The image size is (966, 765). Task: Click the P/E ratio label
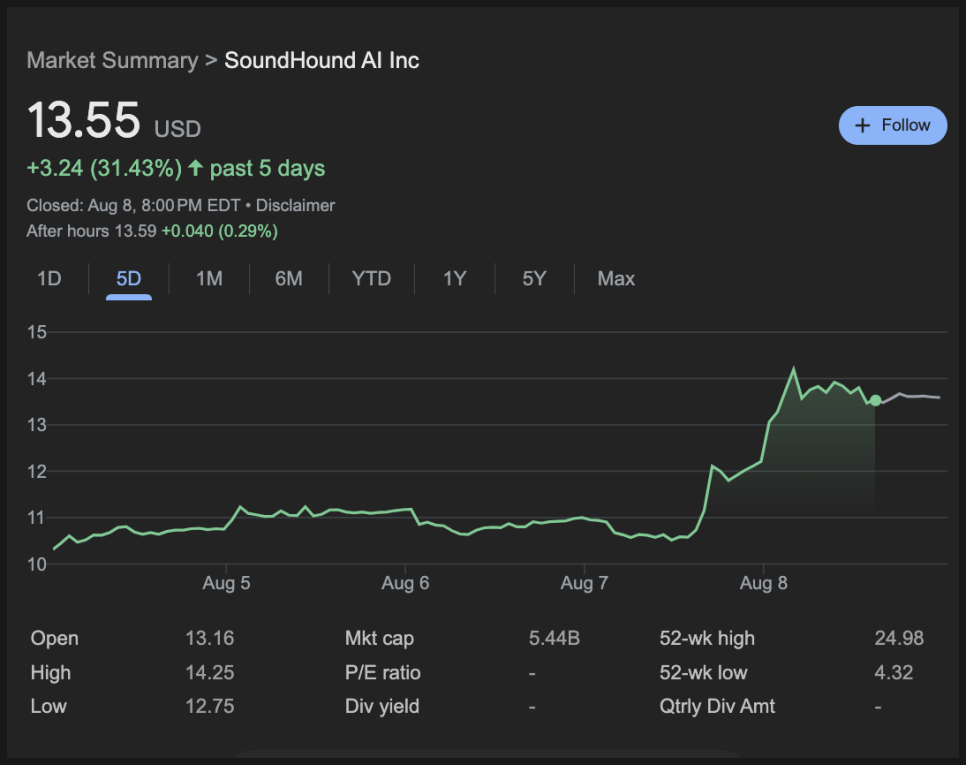[x=383, y=672]
